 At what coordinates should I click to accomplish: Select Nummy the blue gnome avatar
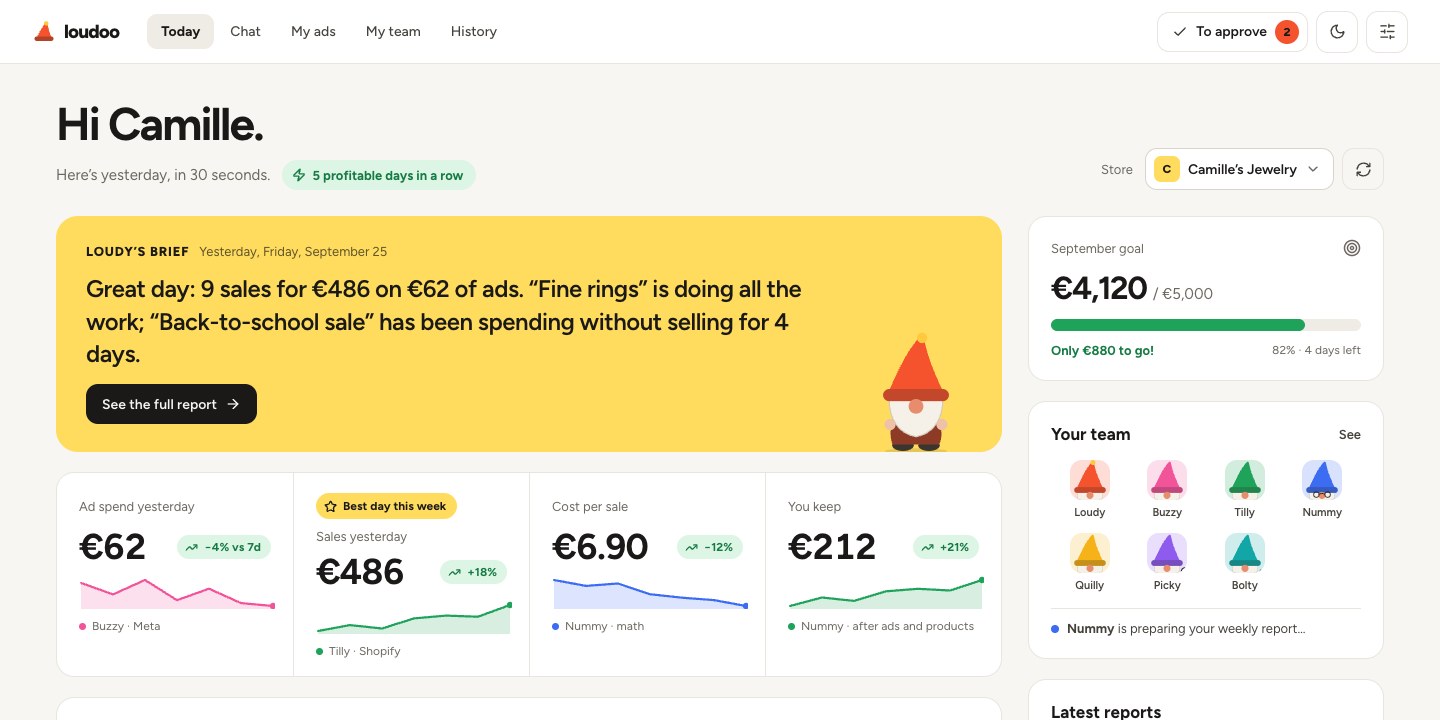click(x=1322, y=480)
